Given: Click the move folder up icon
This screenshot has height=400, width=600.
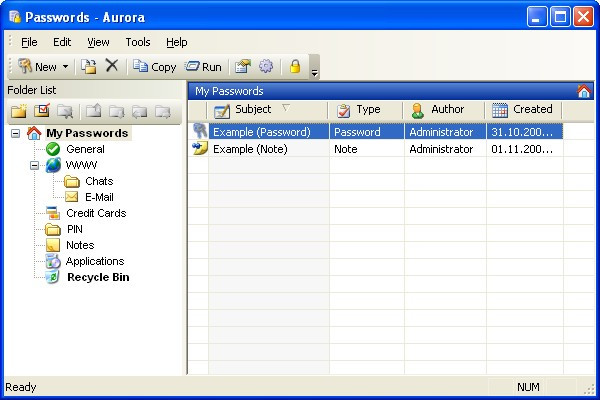Looking at the screenshot, I should [93, 111].
